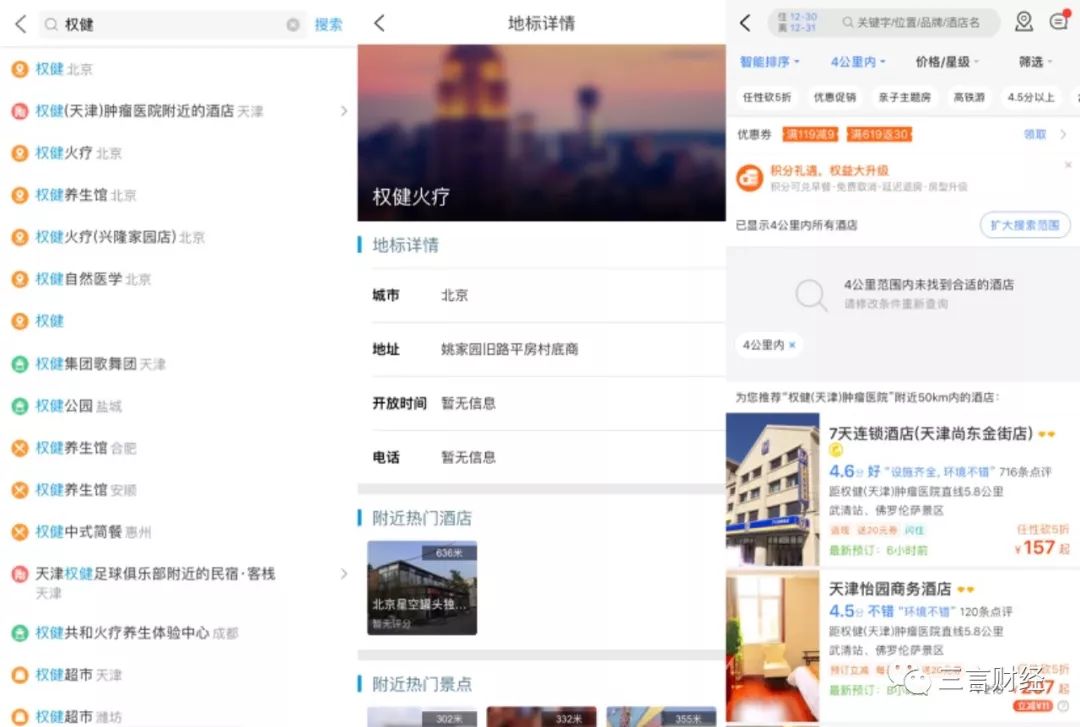1080x727 pixels.
Task: Open the 4公里内 distance dropdown
Action: (x=858, y=62)
